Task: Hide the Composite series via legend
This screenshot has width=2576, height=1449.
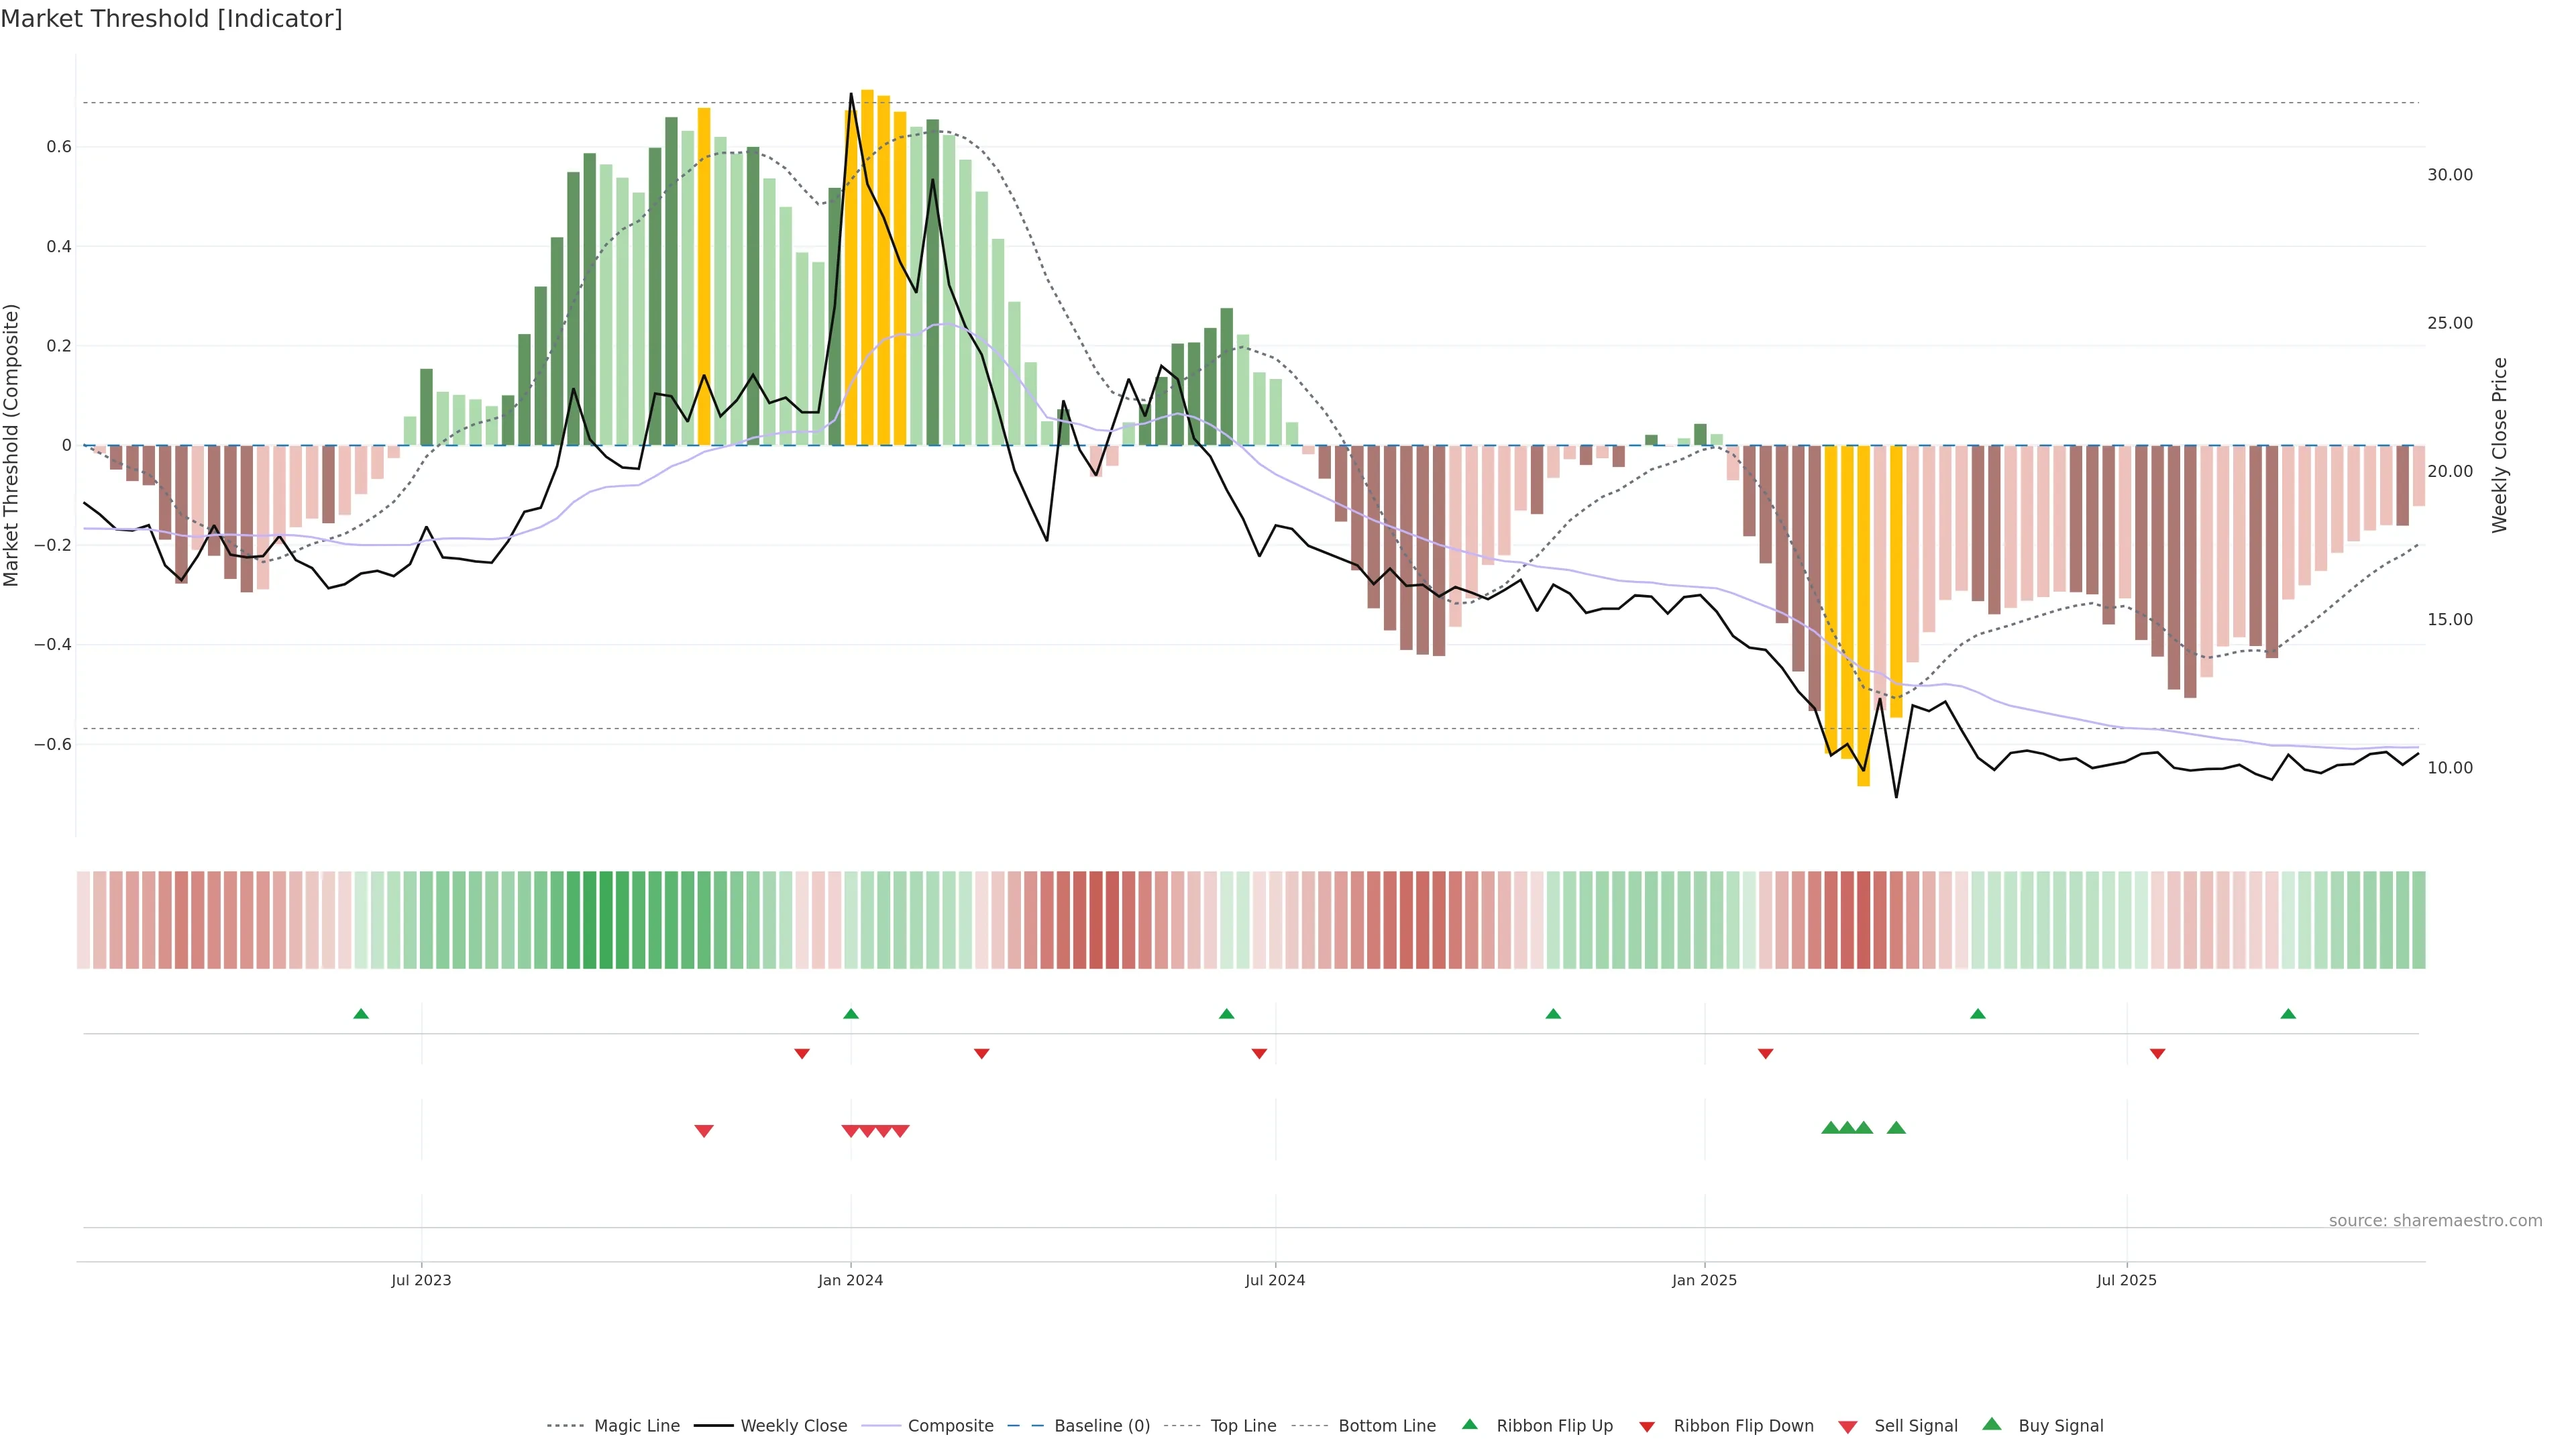Action: (950, 1426)
